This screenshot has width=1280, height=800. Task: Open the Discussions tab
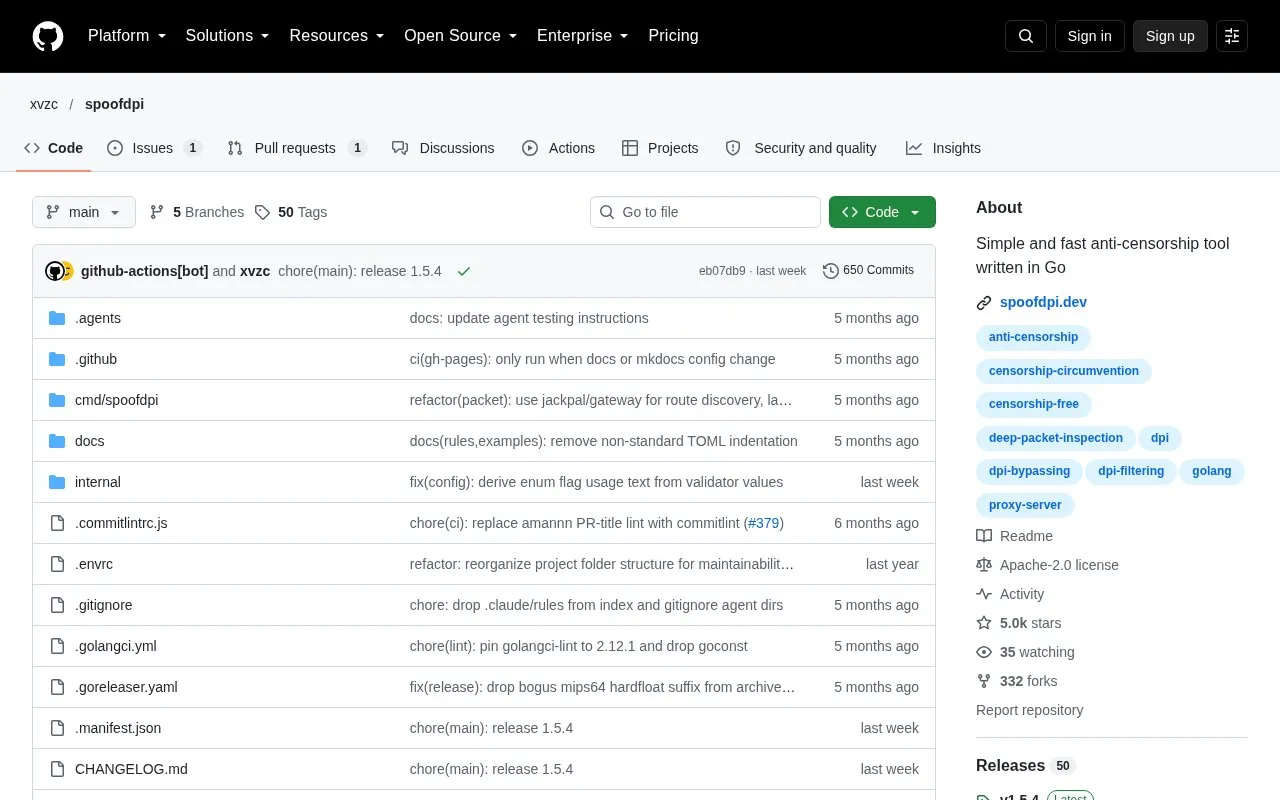click(x=443, y=148)
